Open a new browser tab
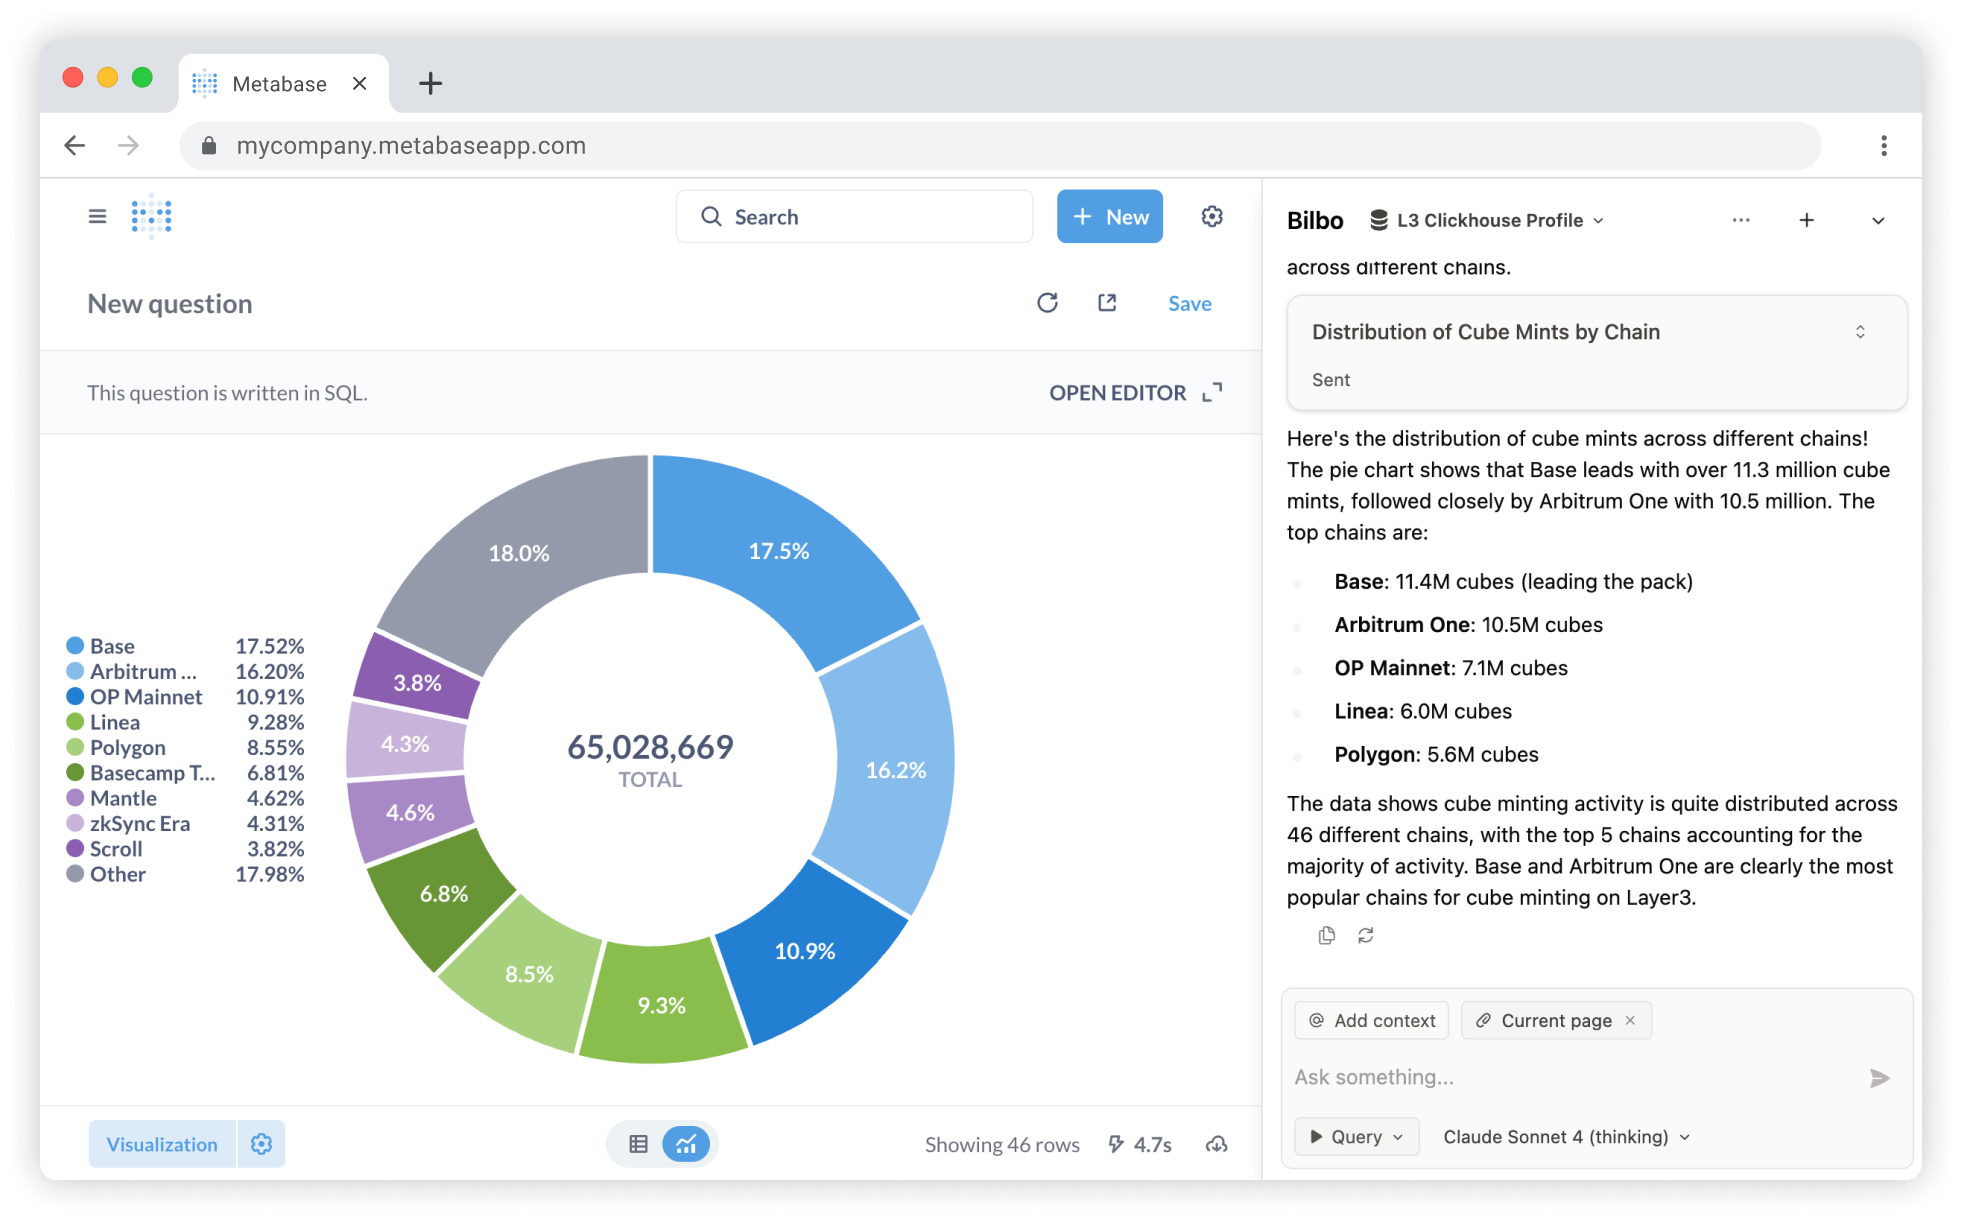The image size is (1962, 1220). click(x=430, y=84)
